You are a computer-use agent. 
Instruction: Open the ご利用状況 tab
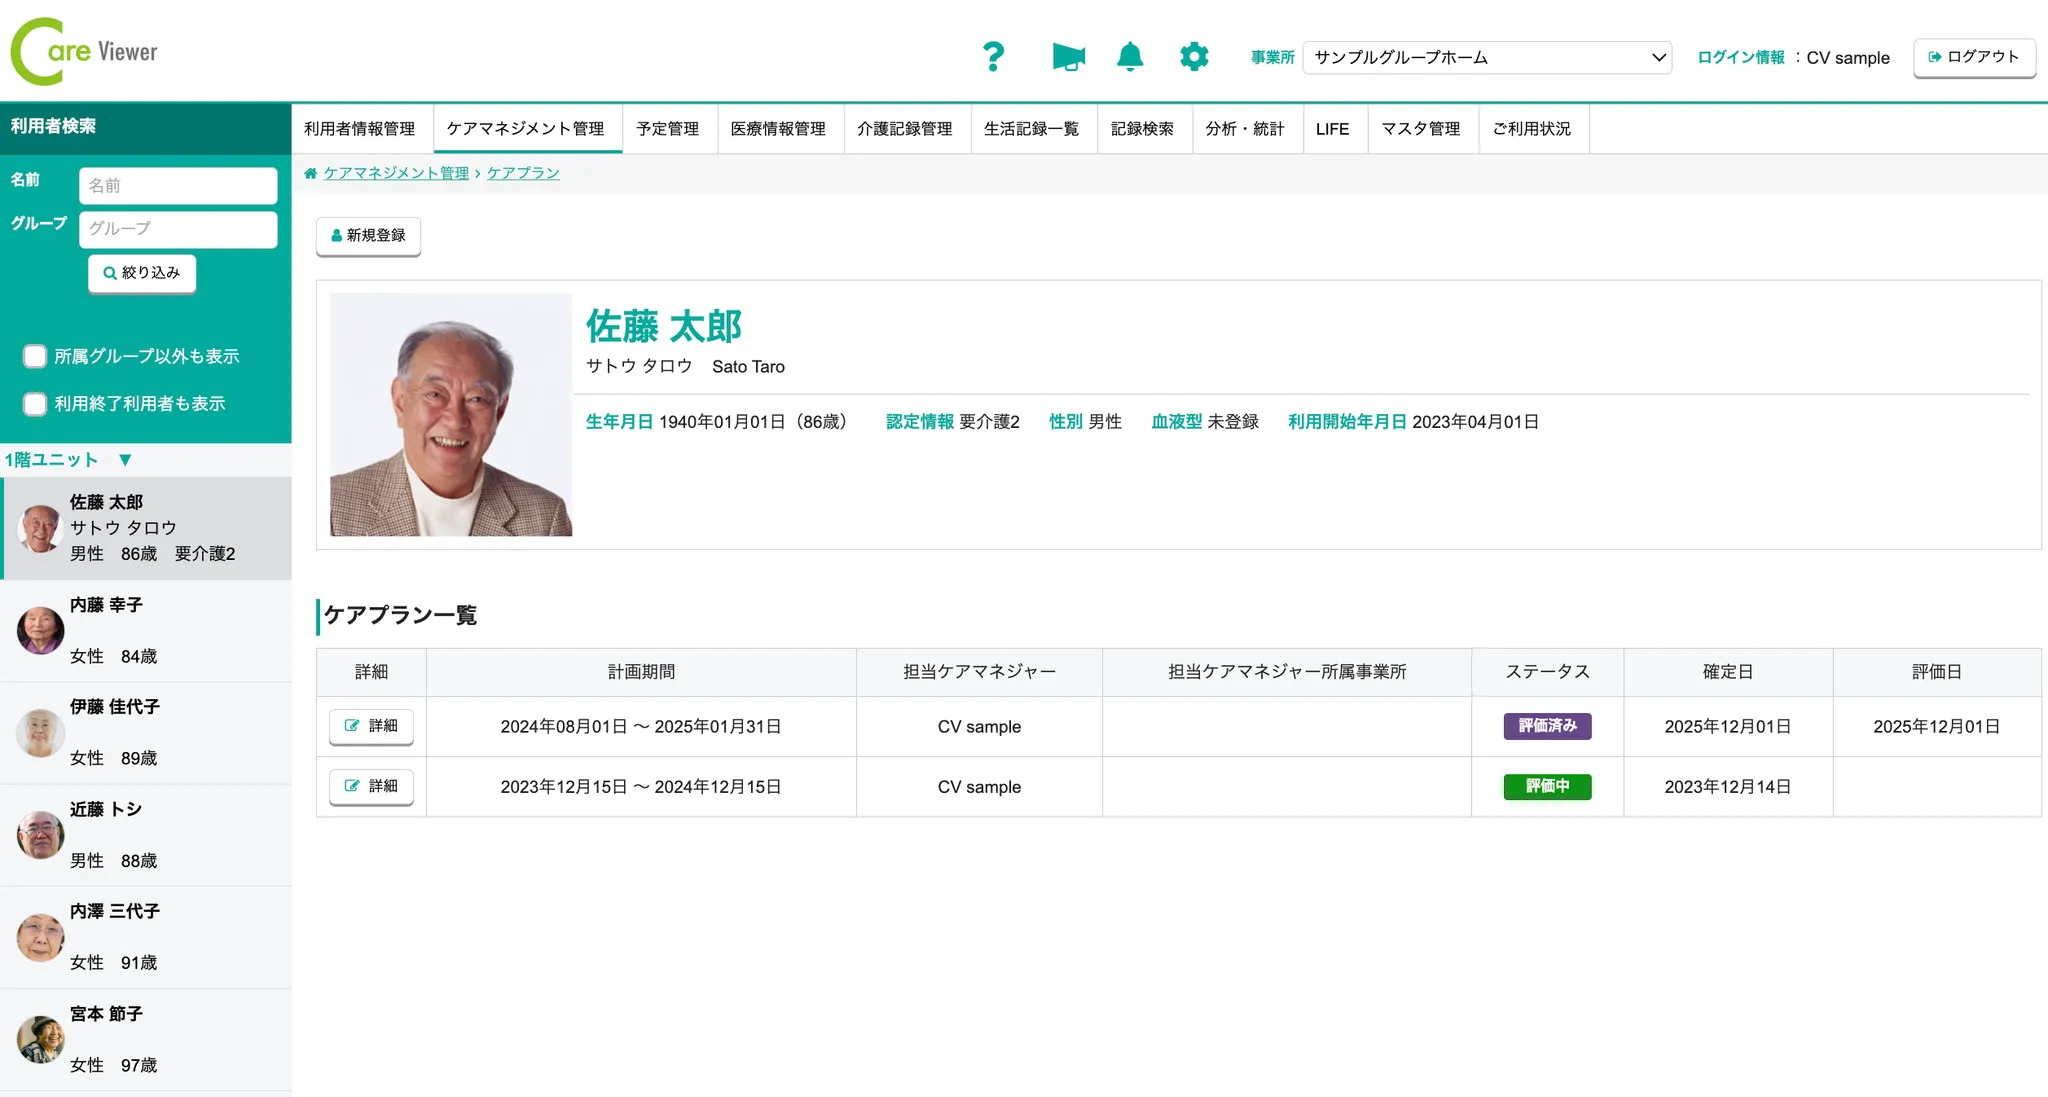click(x=1532, y=129)
